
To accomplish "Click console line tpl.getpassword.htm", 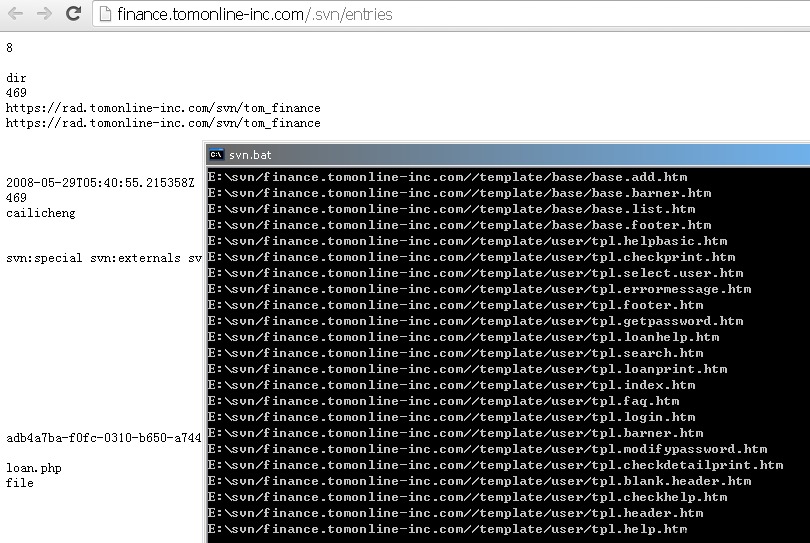I will (475, 321).
